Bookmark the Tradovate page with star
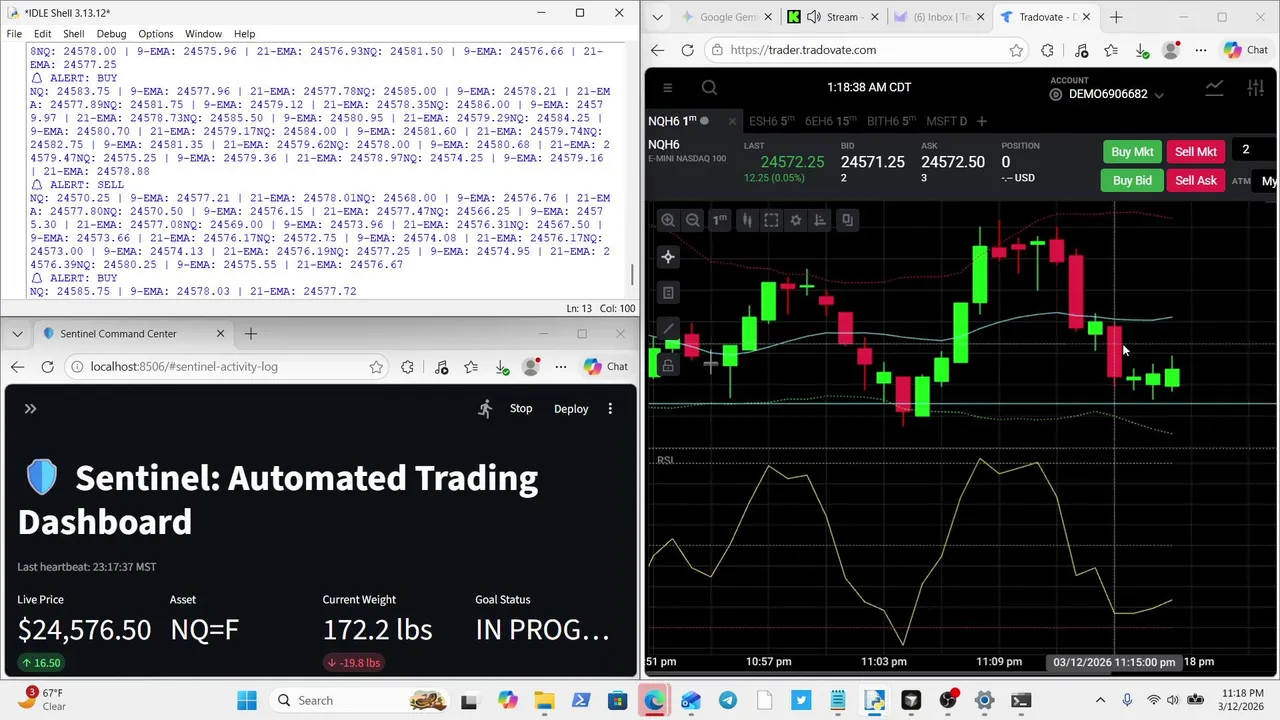 click(x=1016, y=50)
